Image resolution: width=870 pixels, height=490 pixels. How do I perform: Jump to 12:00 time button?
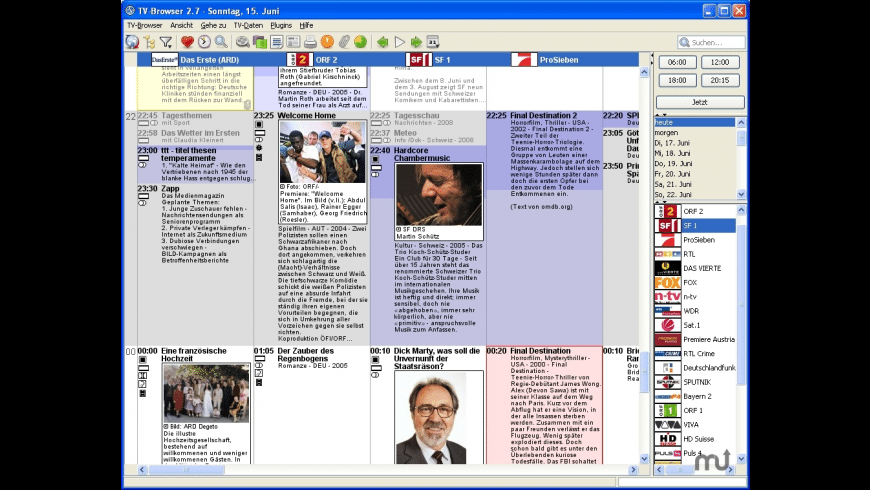[x=720, y=62]
